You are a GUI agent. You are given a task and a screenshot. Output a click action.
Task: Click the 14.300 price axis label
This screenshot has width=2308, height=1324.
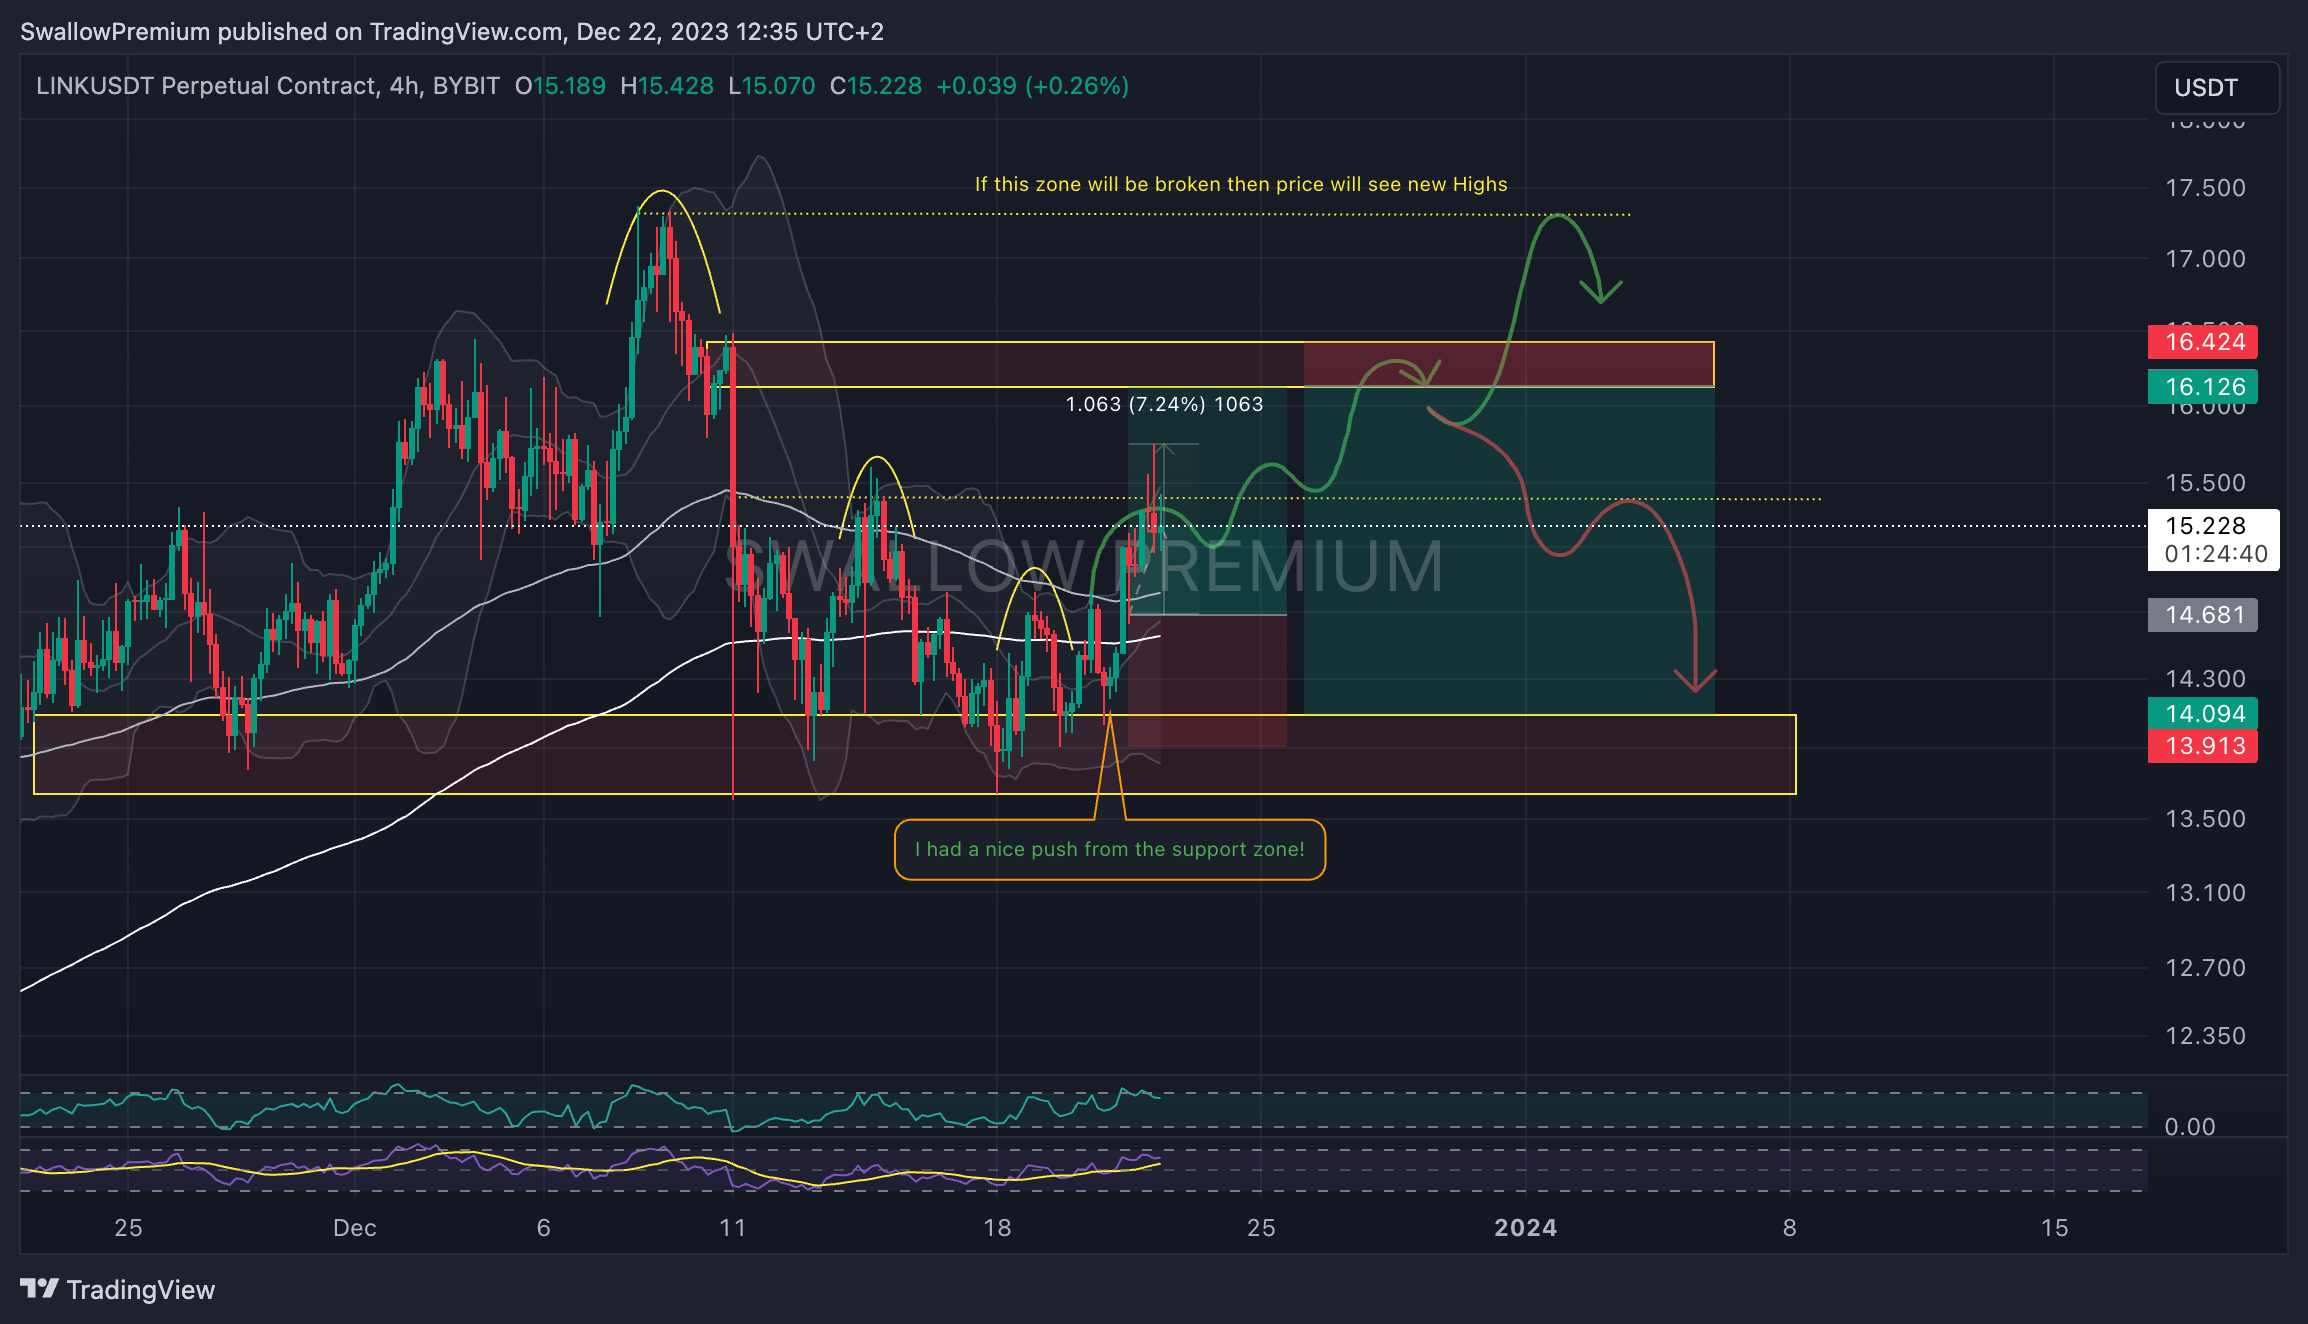2205,679
